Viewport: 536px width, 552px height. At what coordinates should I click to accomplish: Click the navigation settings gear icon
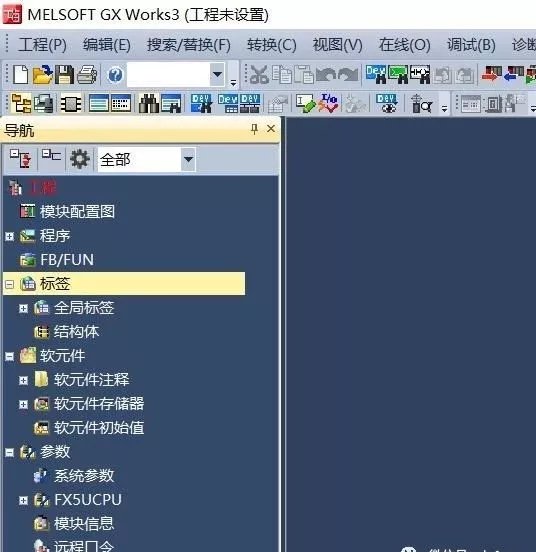coord(80,159)
